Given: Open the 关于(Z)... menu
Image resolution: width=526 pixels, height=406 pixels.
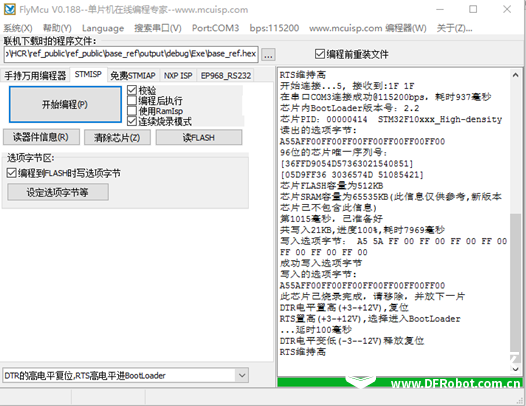Looking at the screenshot, I should 454,28.
